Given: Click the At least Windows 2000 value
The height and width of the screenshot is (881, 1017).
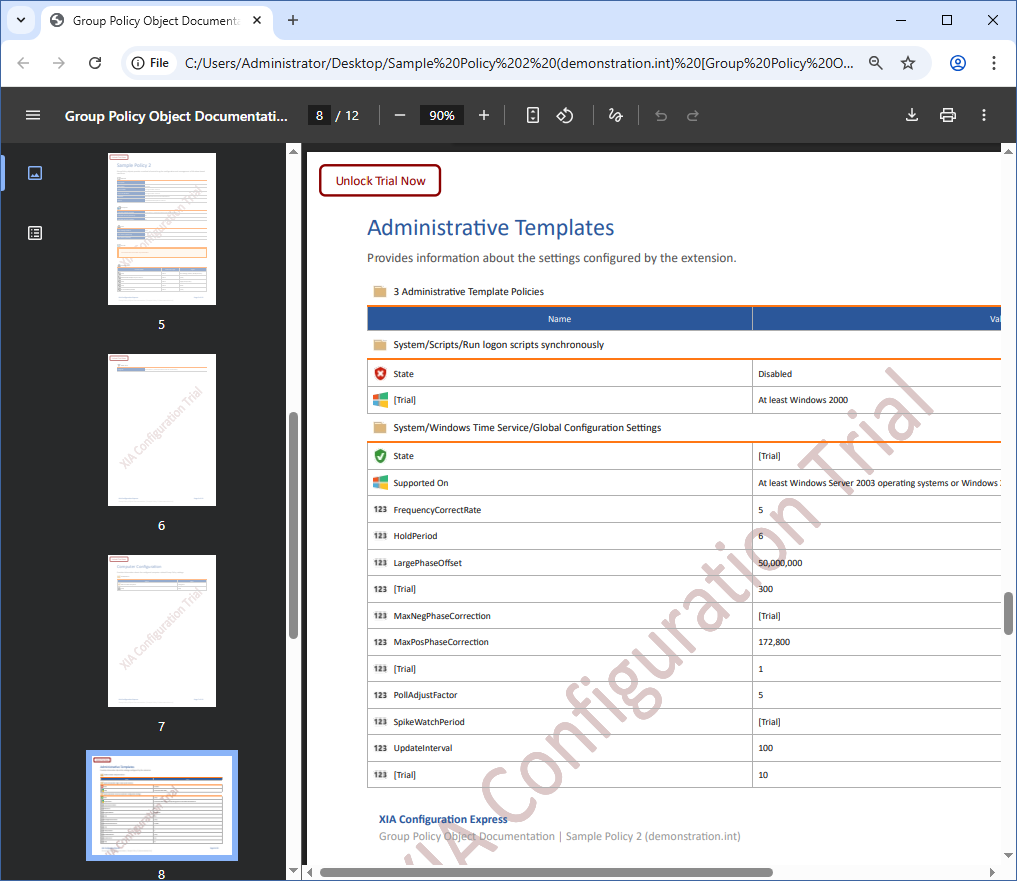Looking at the screenshot, I should coord(803,400).
